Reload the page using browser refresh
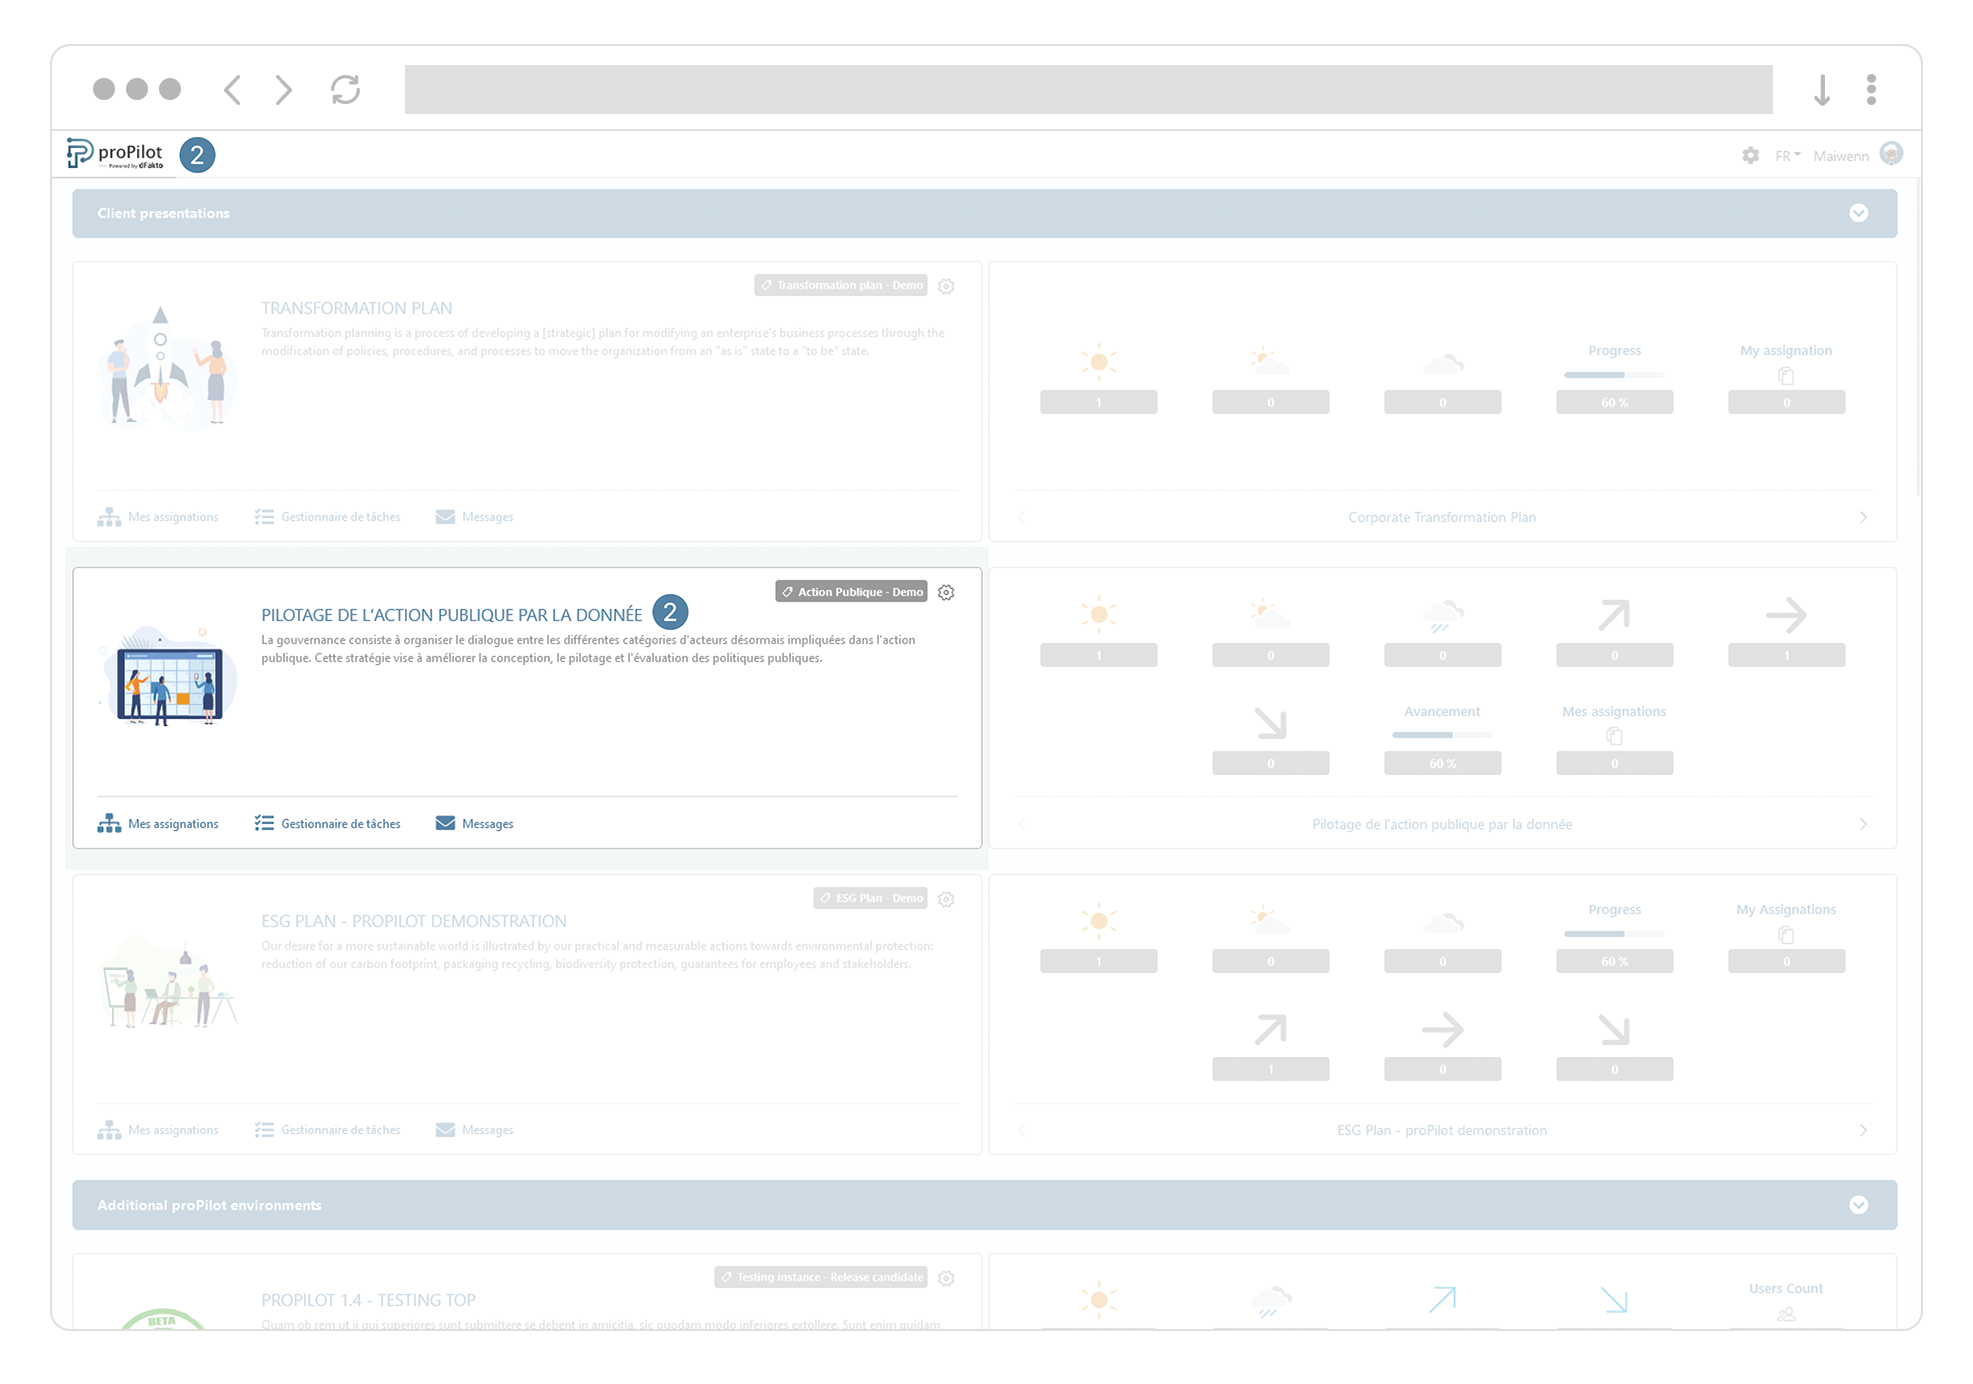 (x=345, y=90)
